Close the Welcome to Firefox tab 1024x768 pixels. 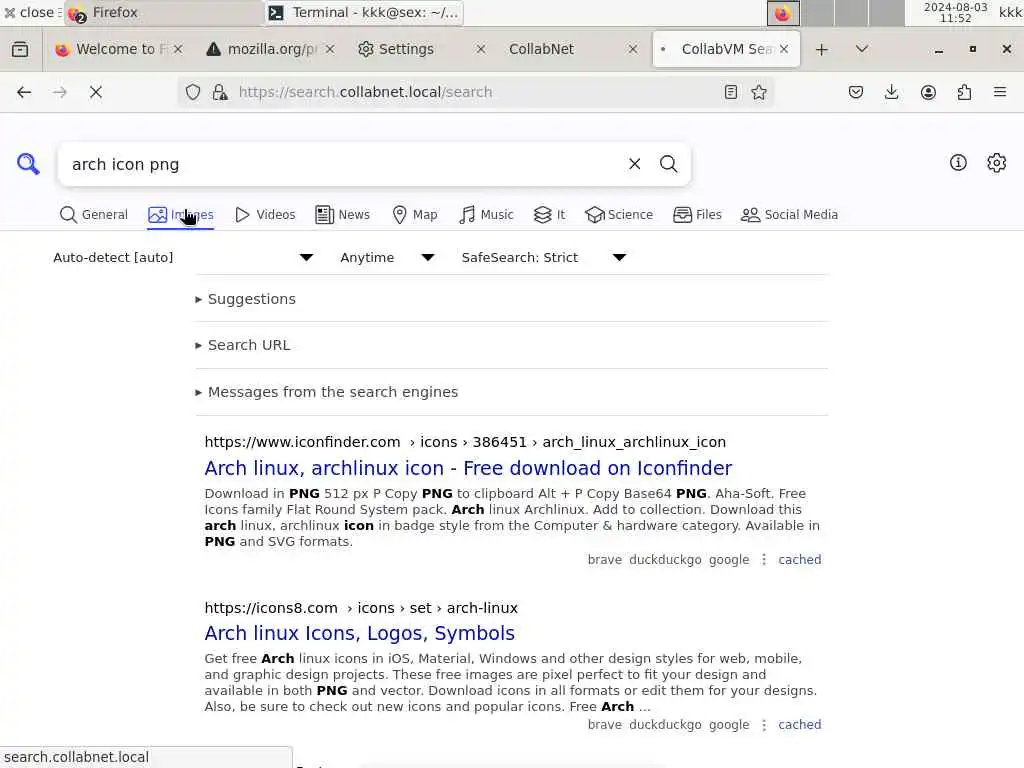[x=178, y=49]
